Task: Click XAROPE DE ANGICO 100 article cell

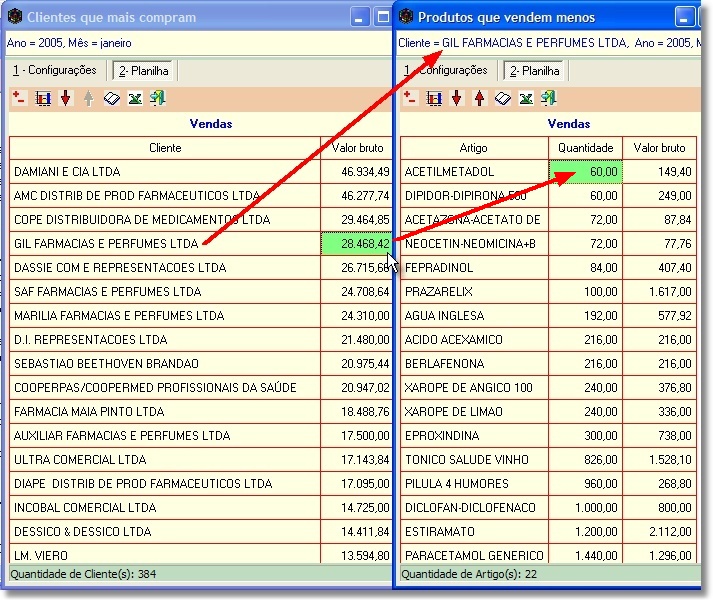Action: click(474, 388)
